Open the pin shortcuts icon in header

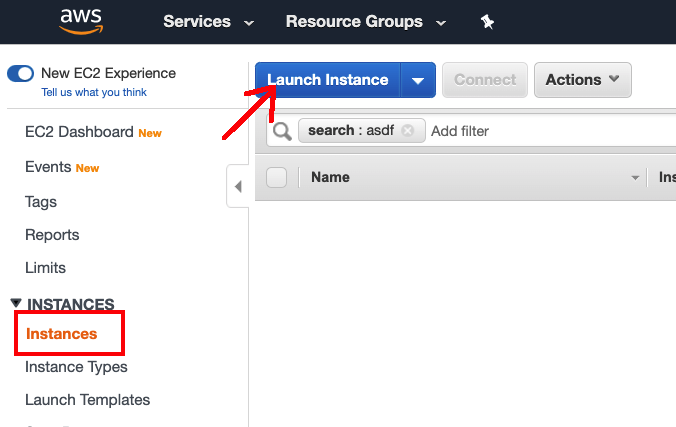(487, 22)
